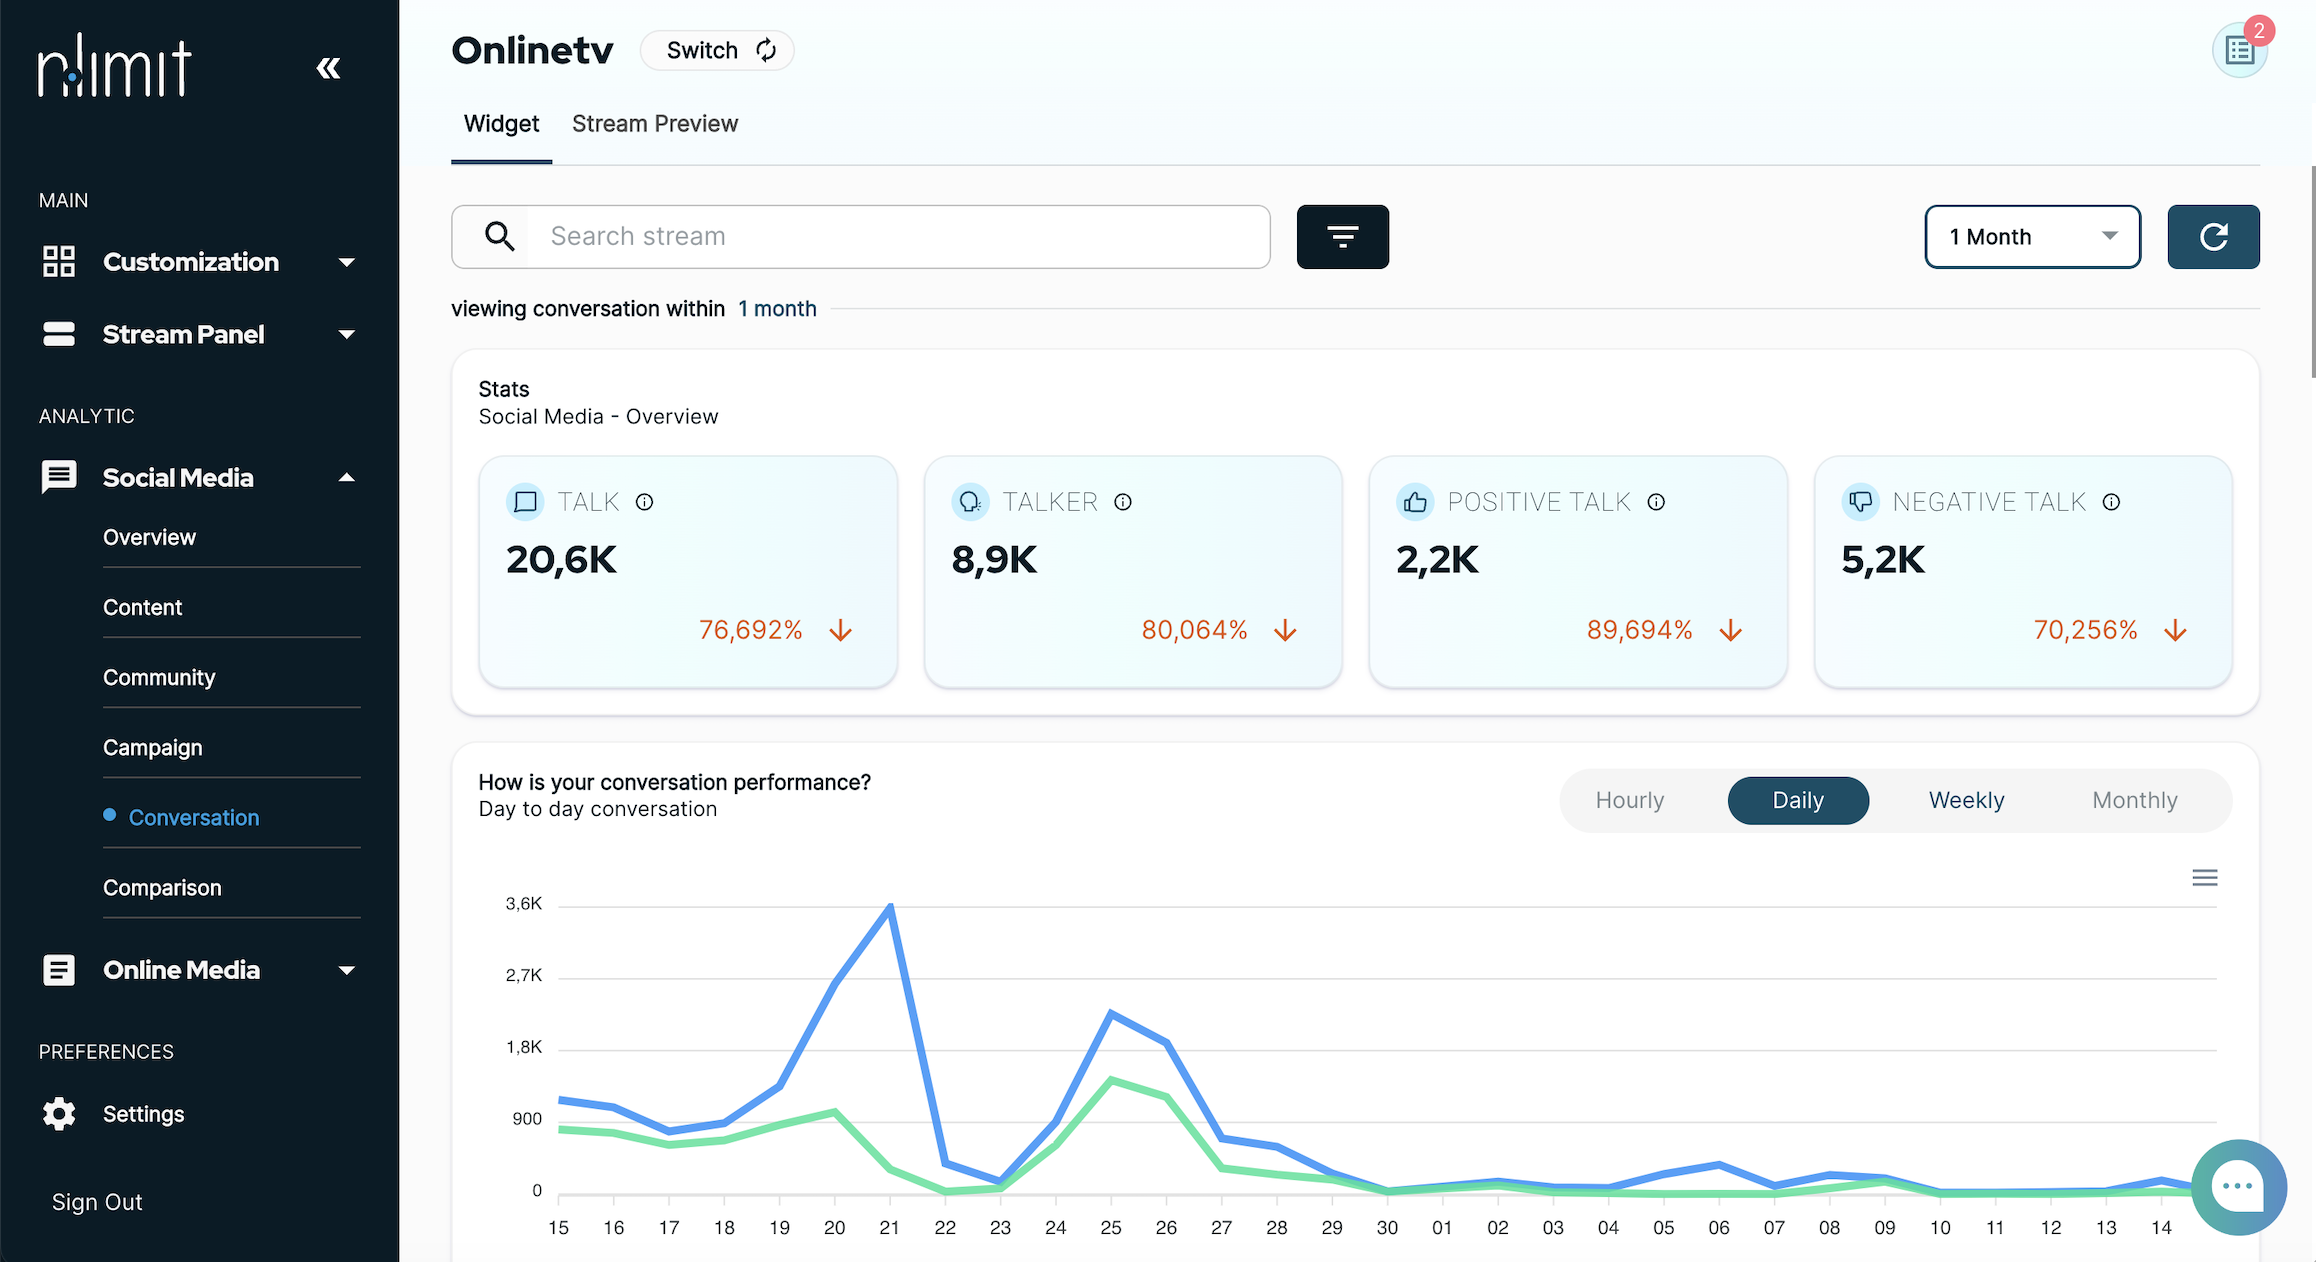2316x1262 pixels.
Task: Click the thumbs-down icon on NEGATIVE TALK
Action: click(1860, 502)
